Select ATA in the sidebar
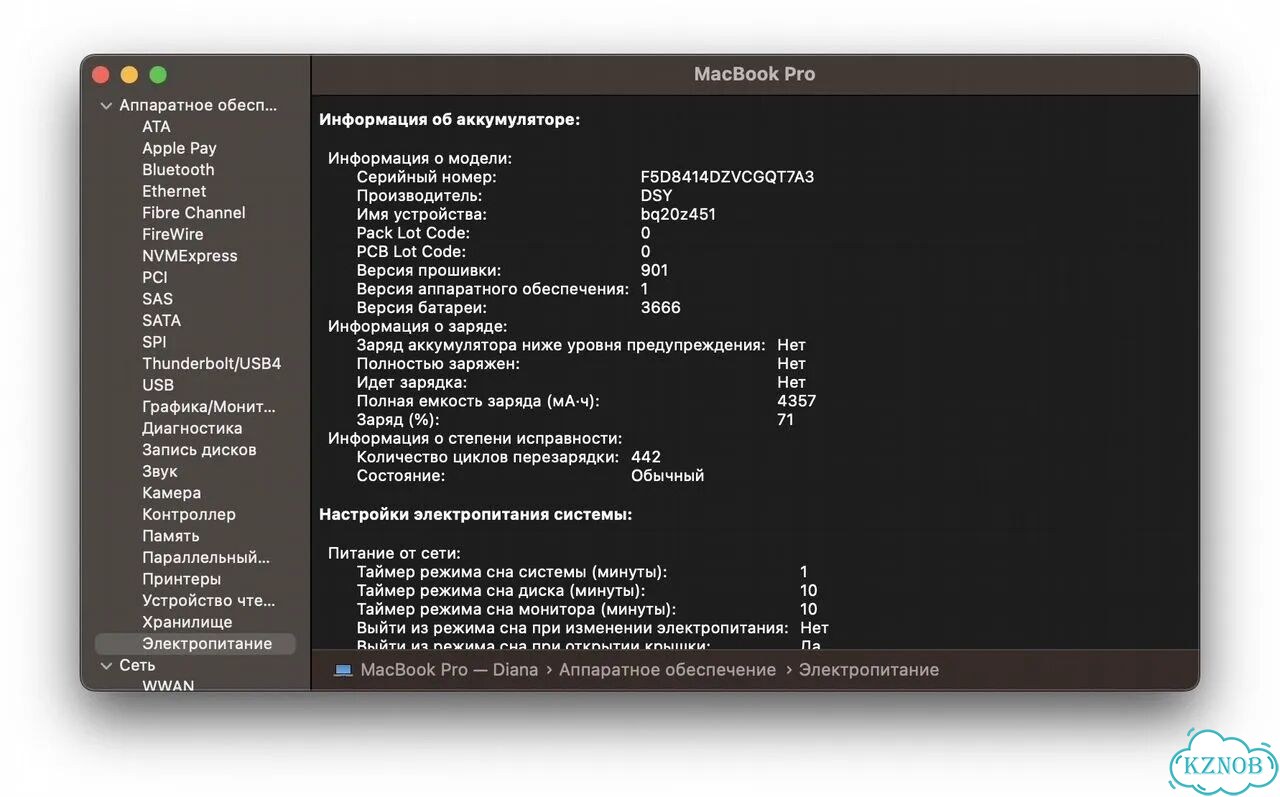Image resolution: width=1280 pixels, height=797 pixels. (x=156, y=126)
